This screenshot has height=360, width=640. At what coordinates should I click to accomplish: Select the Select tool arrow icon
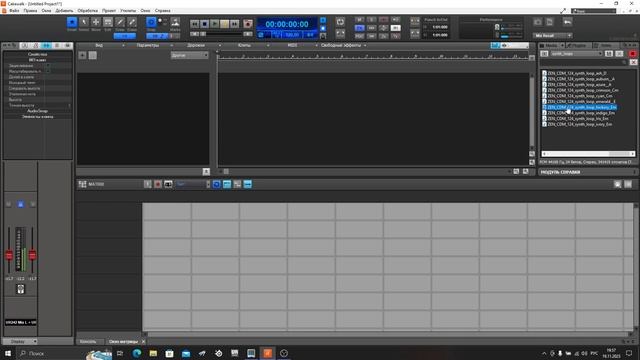84,22
